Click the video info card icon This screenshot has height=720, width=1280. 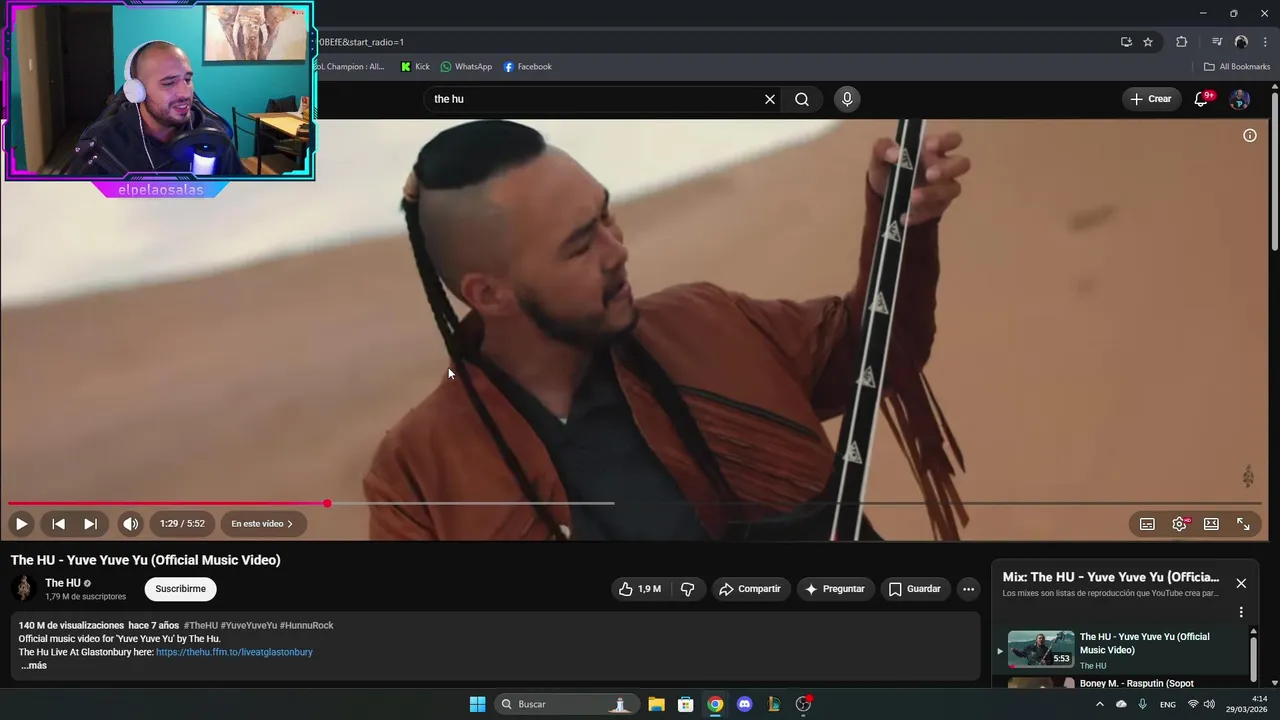pyautogui.click(x=1250, y=135)
